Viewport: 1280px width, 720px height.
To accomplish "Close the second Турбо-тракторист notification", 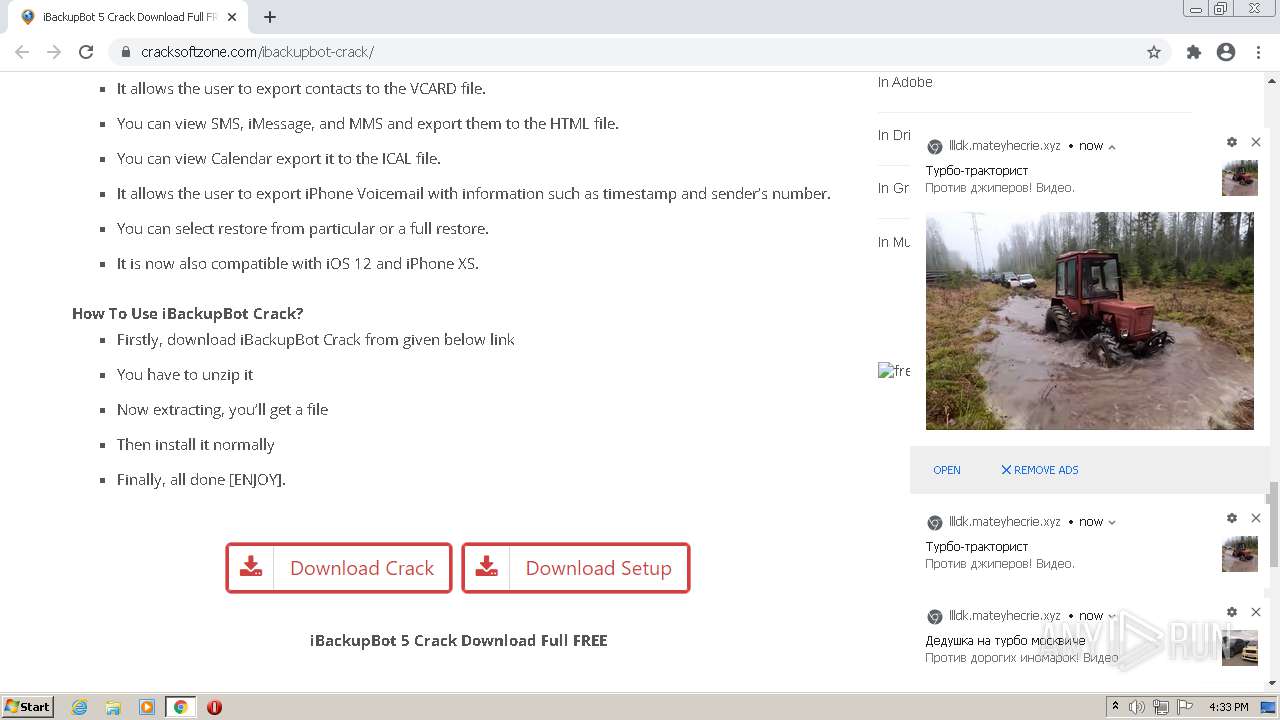I will [x=1256, y=519].
